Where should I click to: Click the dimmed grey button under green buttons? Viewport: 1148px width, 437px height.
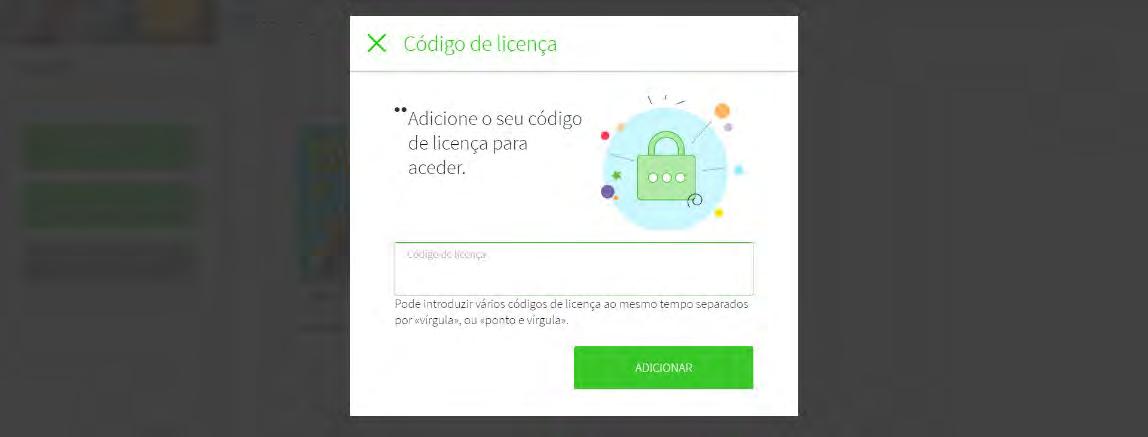[110, 261]
